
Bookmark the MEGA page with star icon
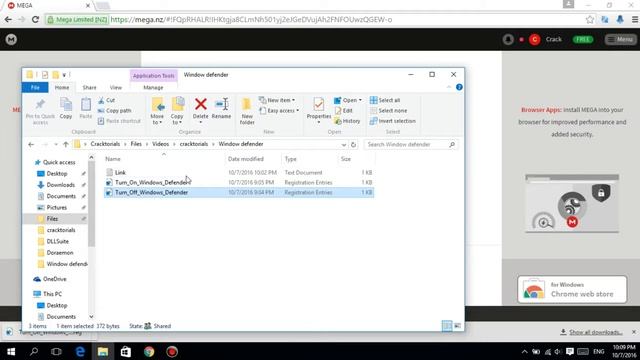(589, 19)
